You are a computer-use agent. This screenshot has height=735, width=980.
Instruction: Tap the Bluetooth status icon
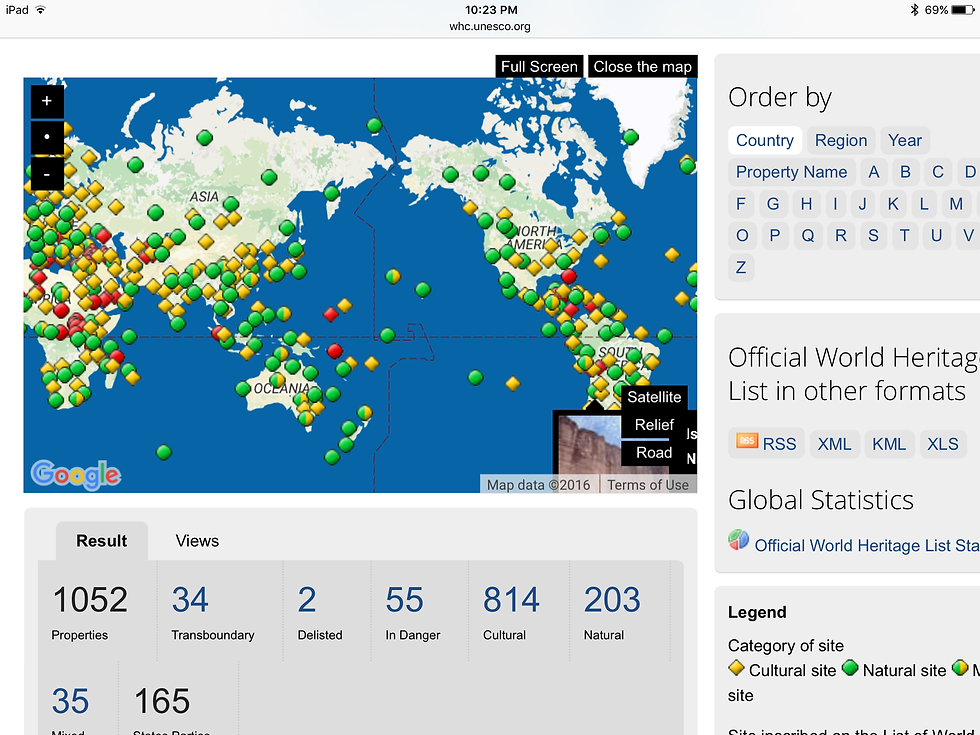(x=914, y=10)
